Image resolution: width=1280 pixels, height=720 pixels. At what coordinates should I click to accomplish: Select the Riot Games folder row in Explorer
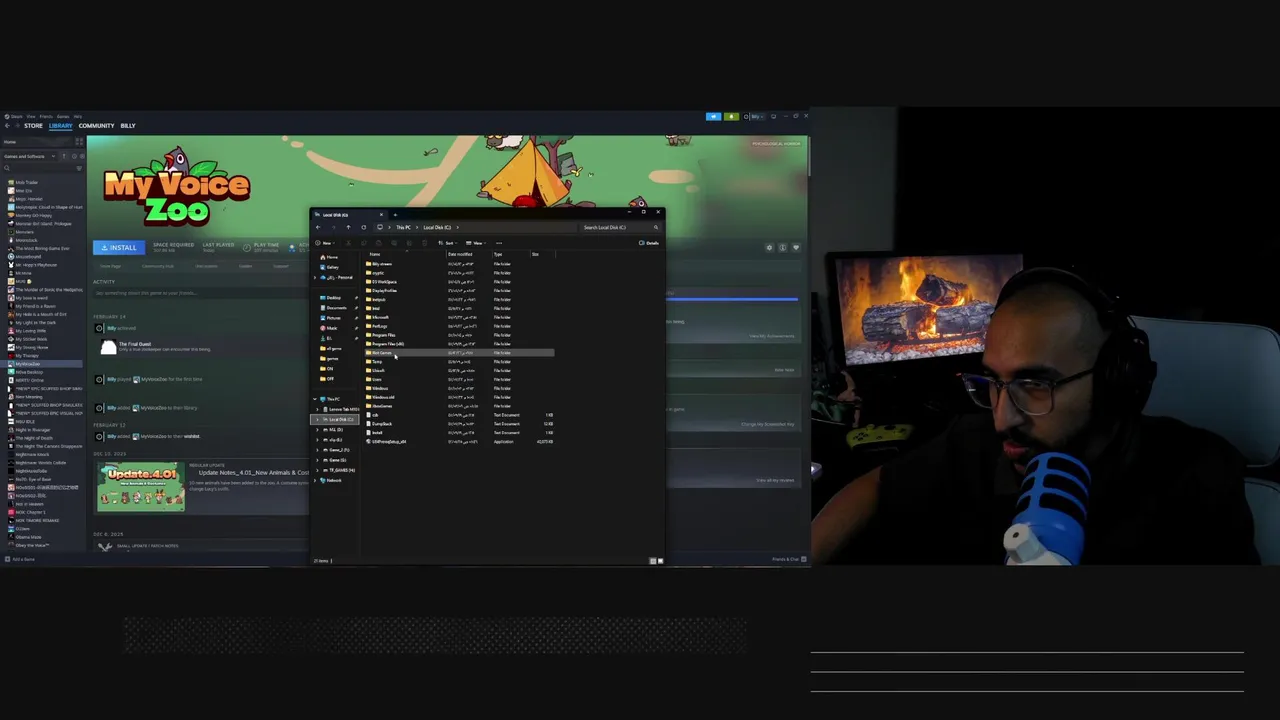click(459, 353)
